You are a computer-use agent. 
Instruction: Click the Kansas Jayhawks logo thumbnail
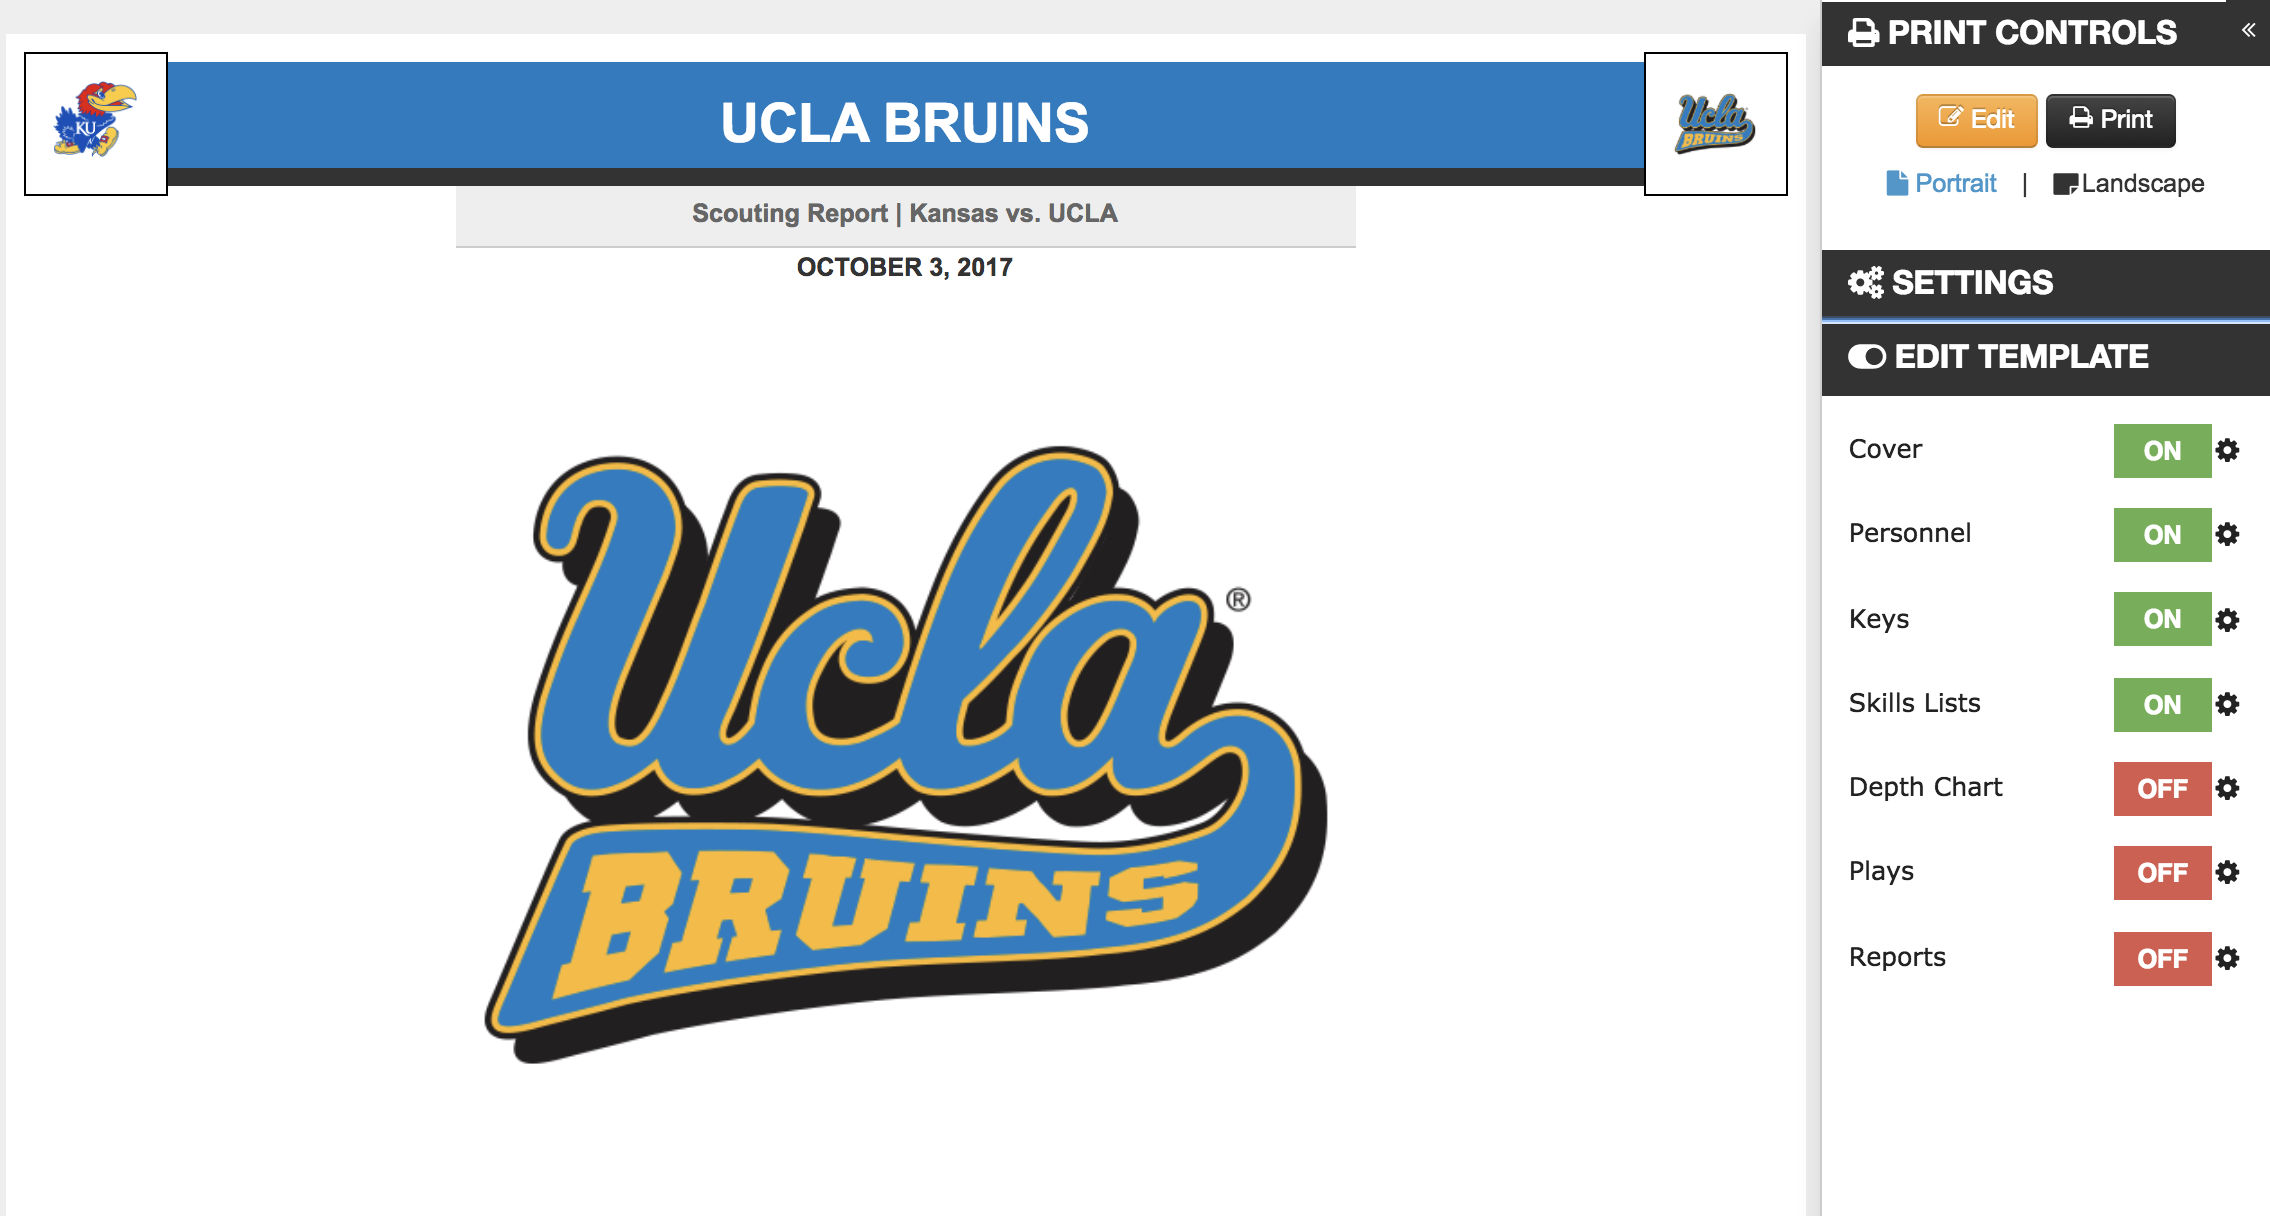pos(96,124)
